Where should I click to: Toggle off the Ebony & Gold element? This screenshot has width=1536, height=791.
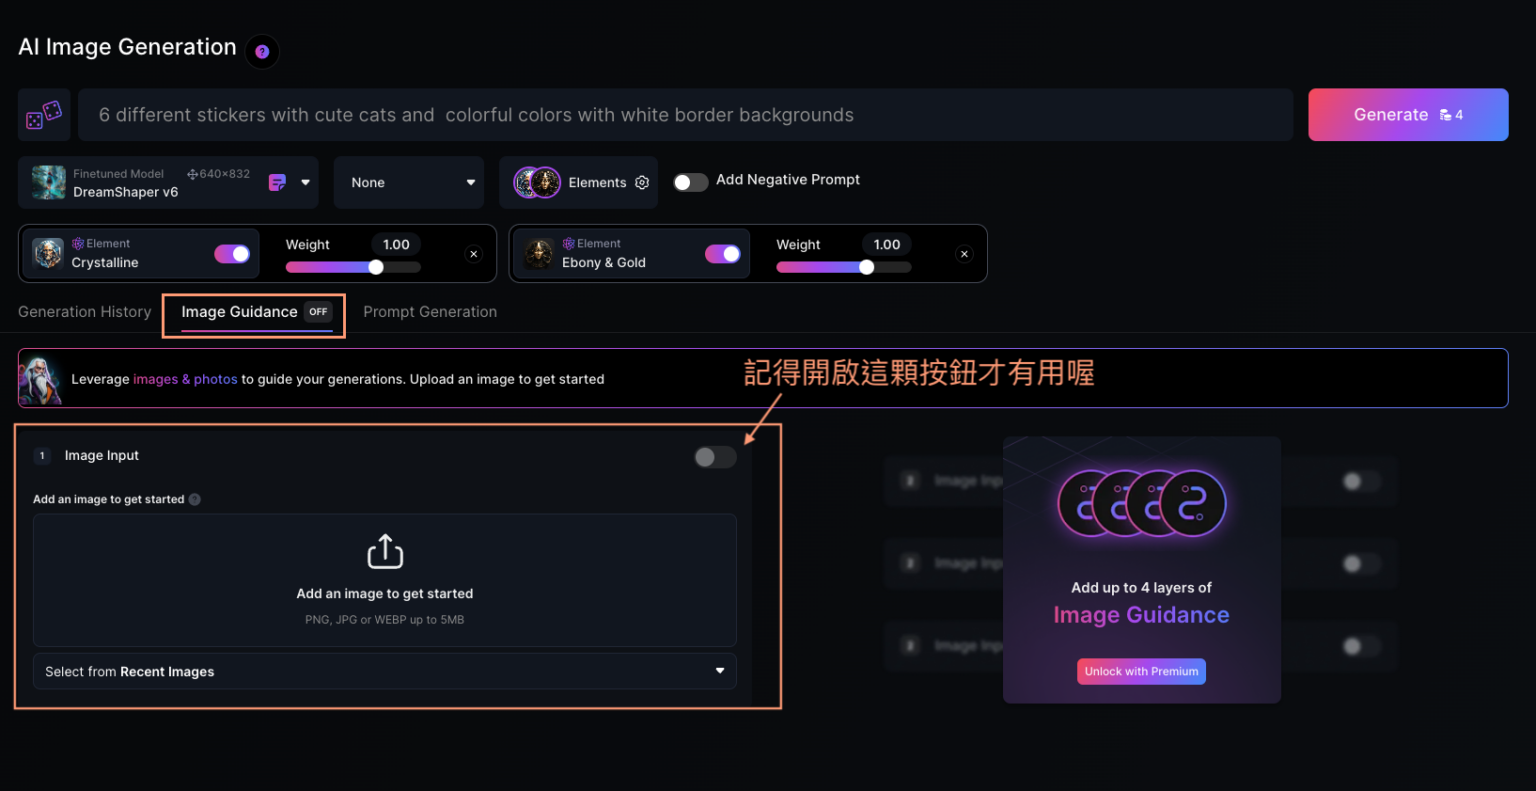coord(723,254)
